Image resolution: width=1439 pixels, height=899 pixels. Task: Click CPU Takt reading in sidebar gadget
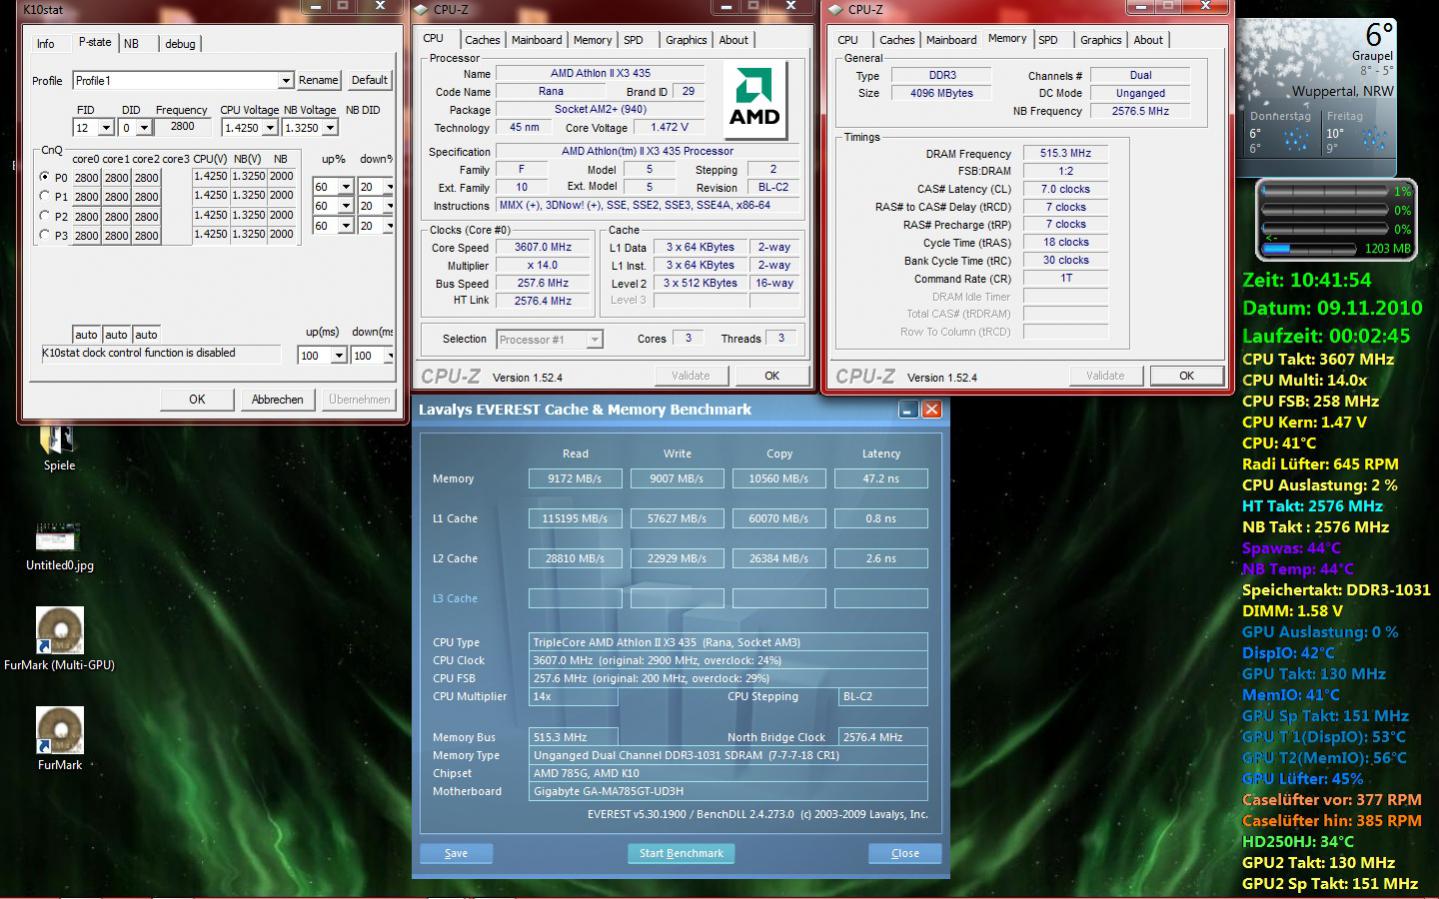1318,359
